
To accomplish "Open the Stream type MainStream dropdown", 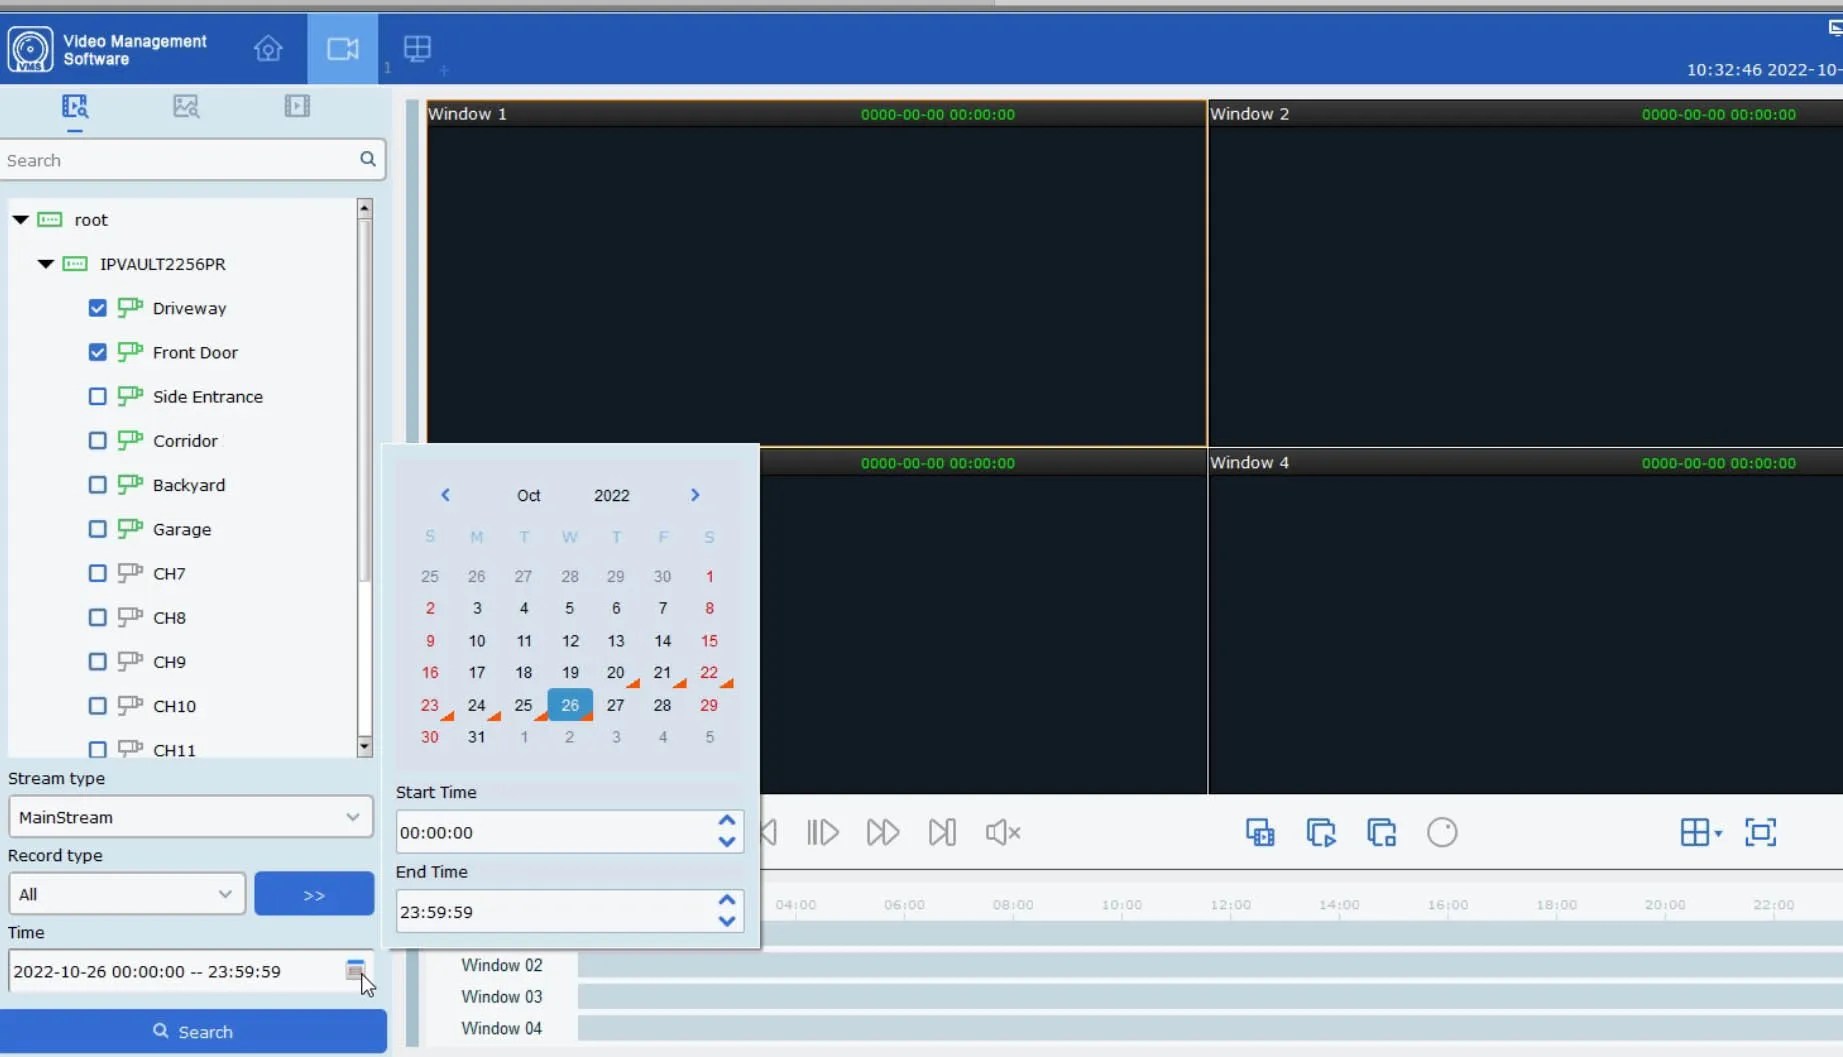I will 190,817.
